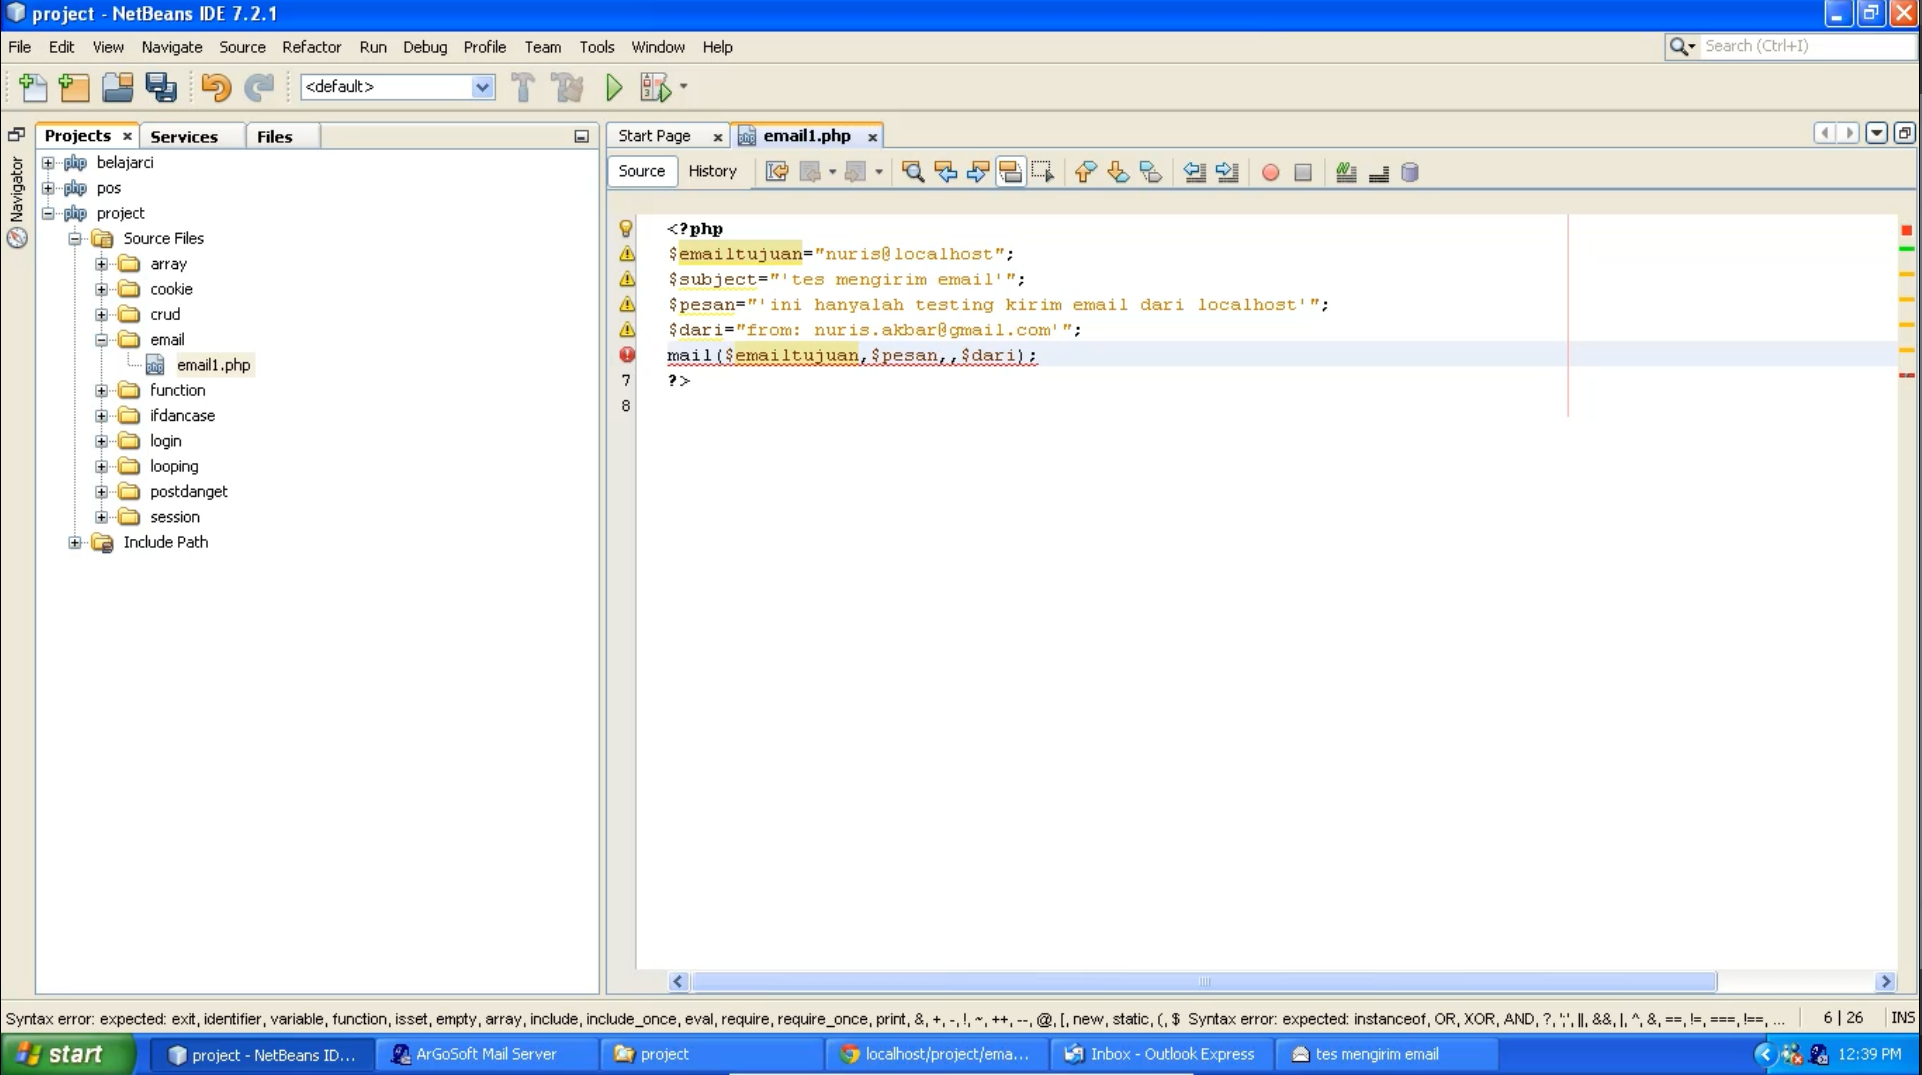
Task: Expand the belajarci project node
Action: (x=48, y=162)
